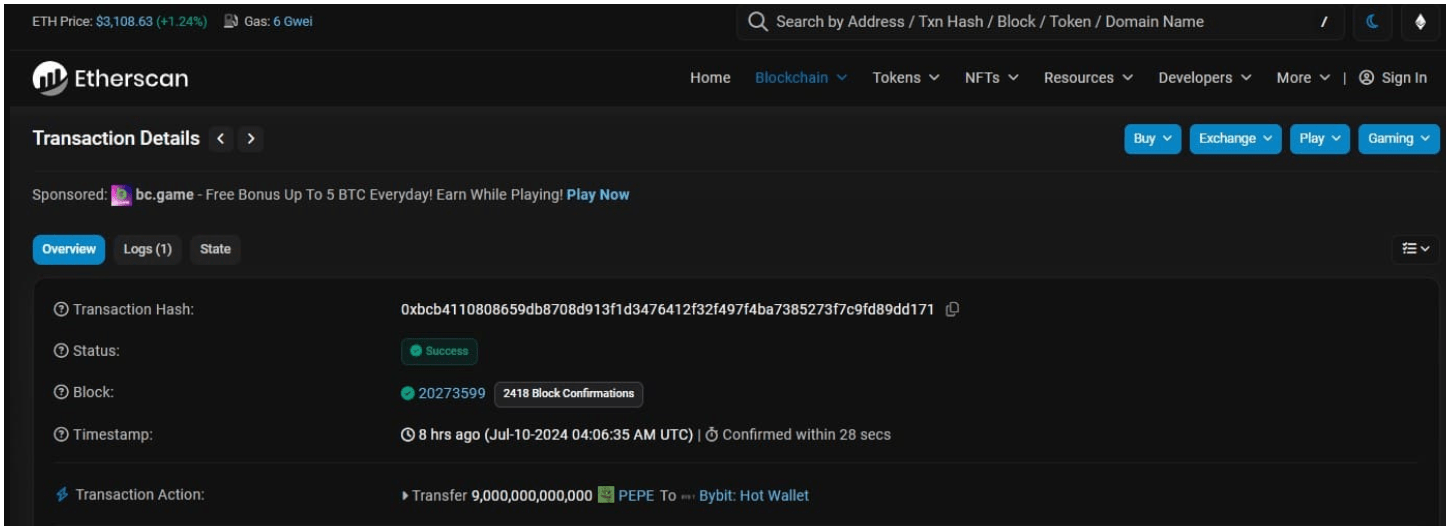
Task: Open block 20273599
Action: (x=452, y=393)
